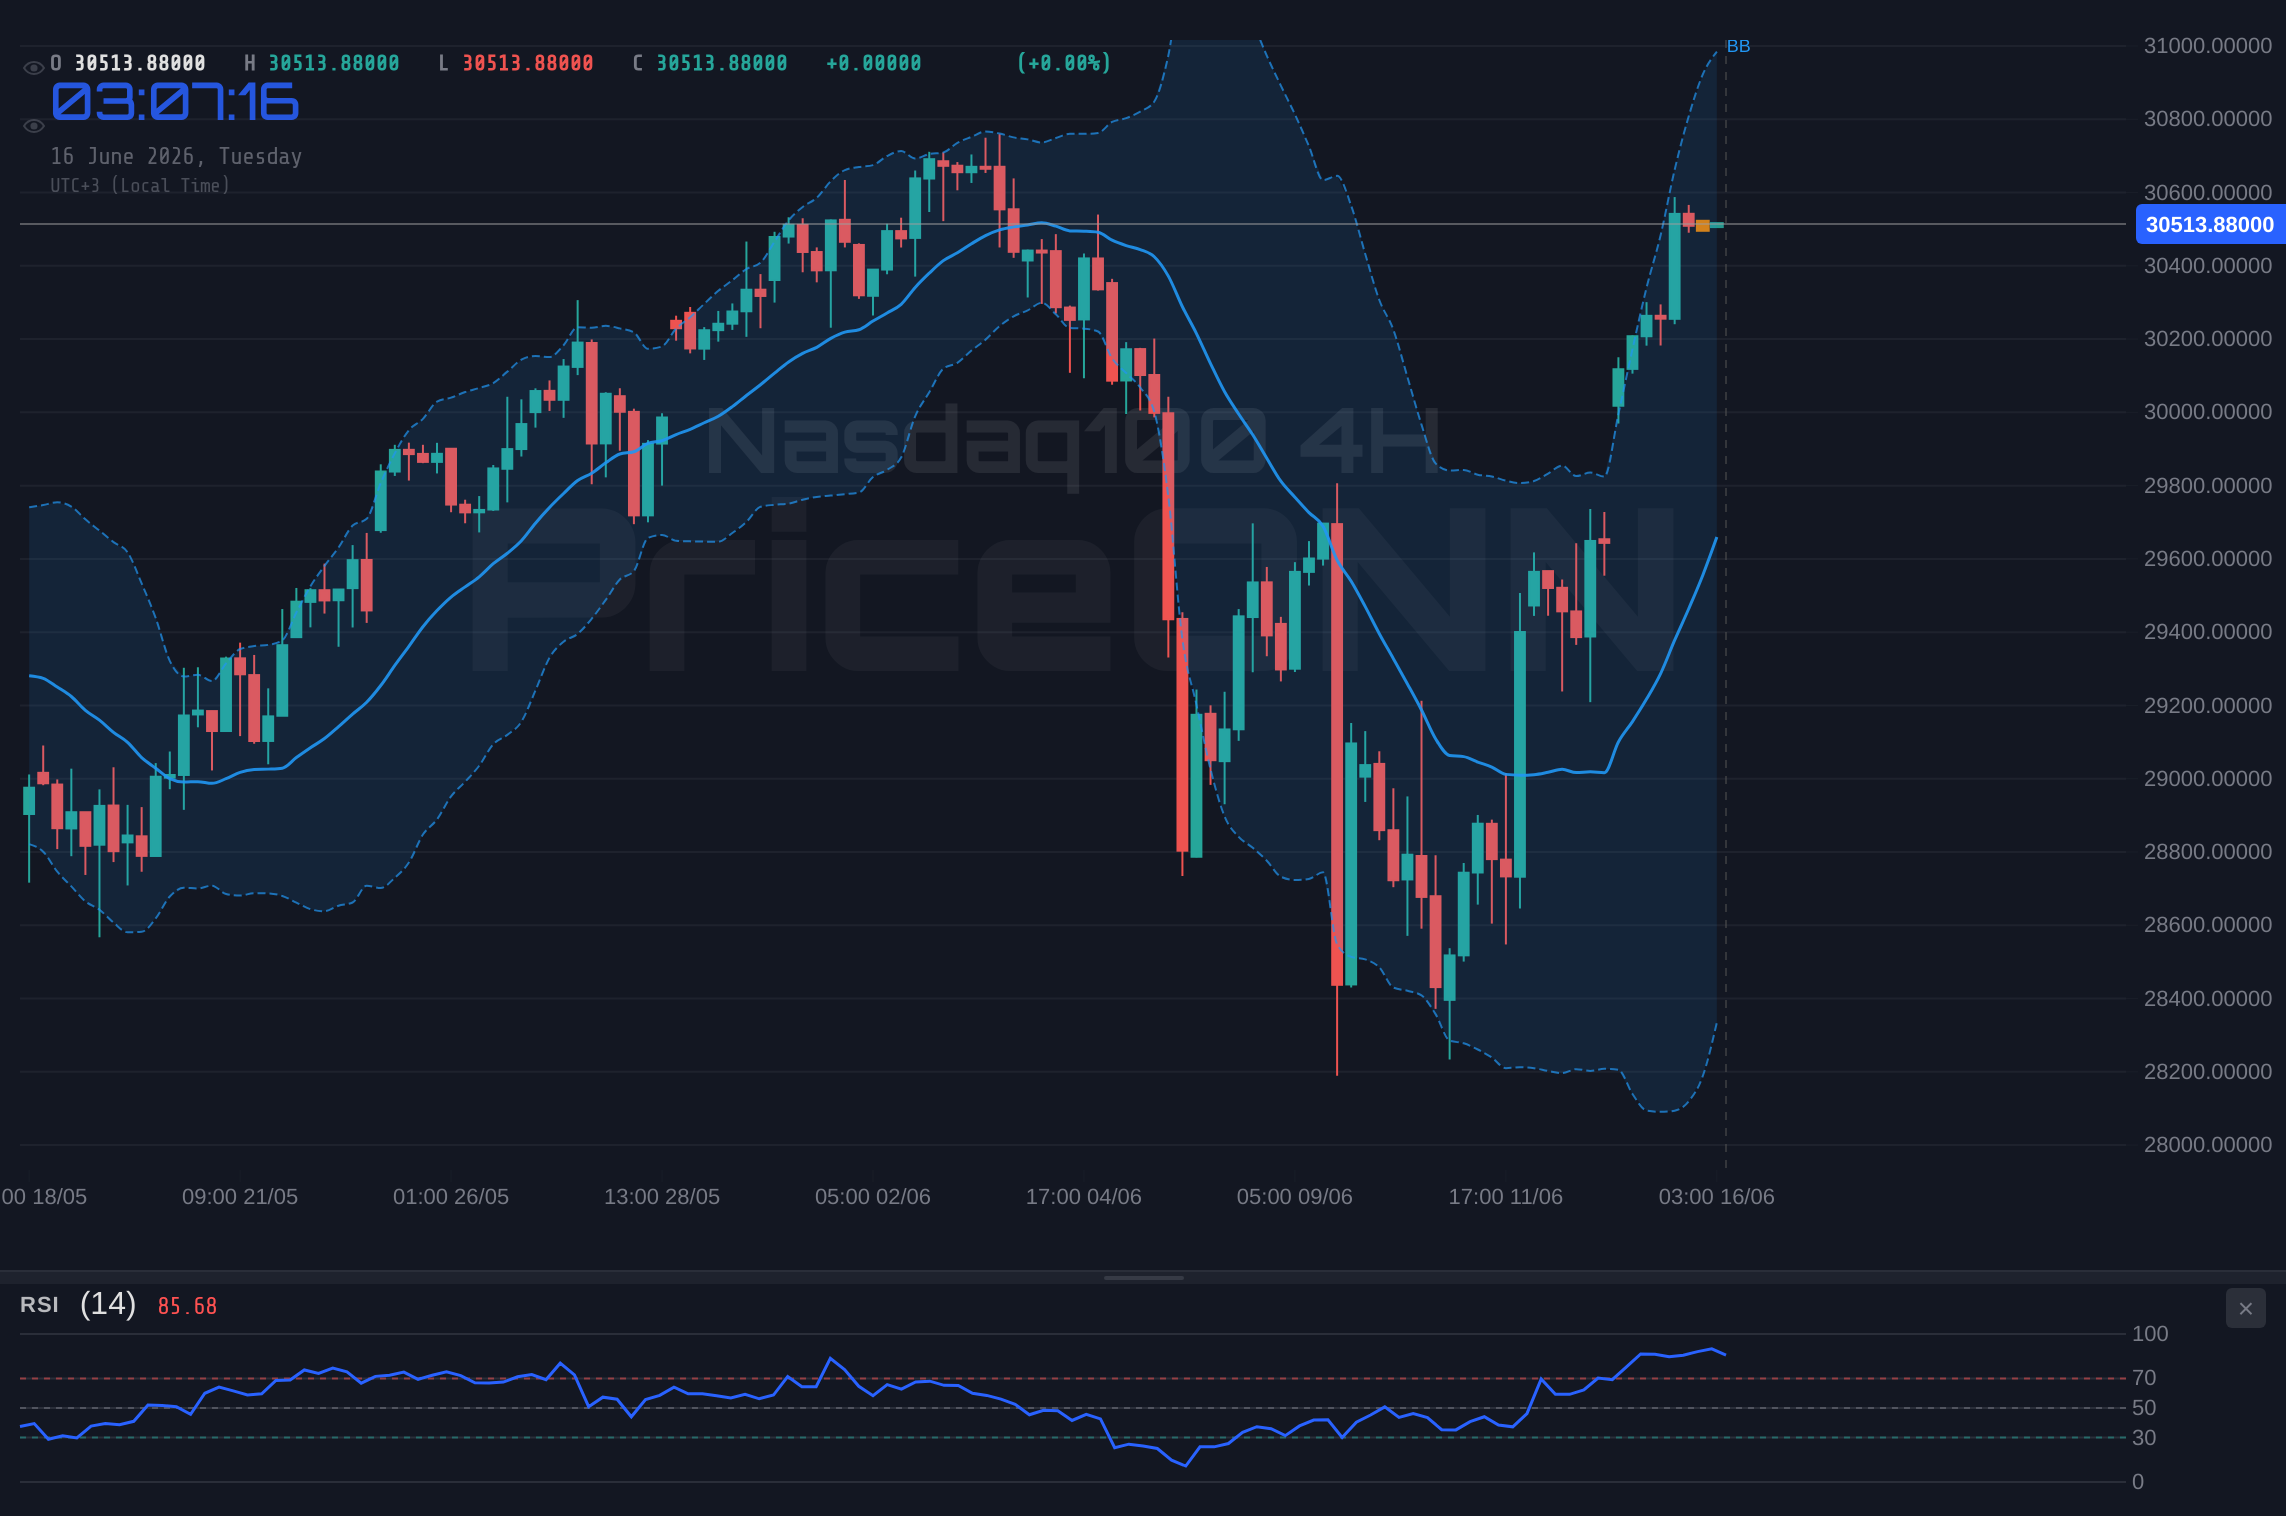Click the RSI value 85.68
The height and width of the screenshot is (1516, 2286).
pyautogui.click(x=187, y=1306)
